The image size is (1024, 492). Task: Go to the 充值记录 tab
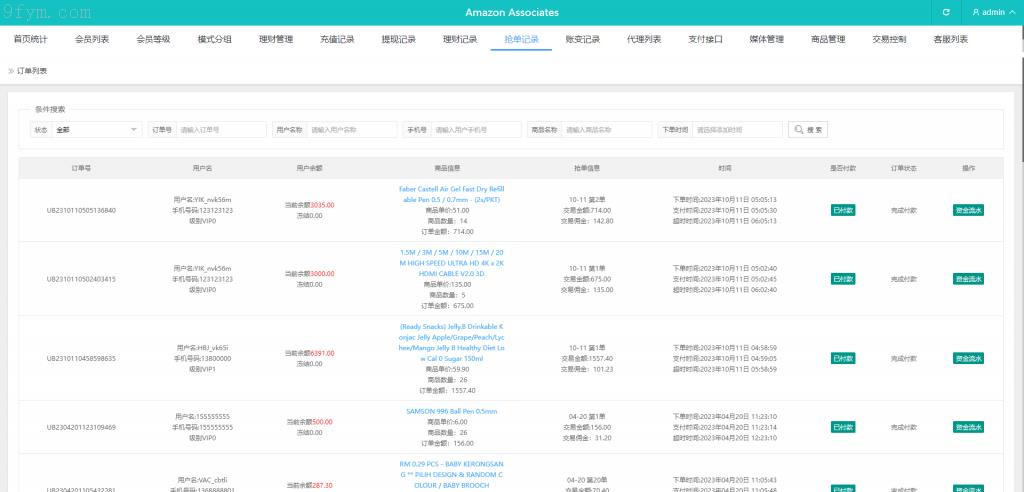pyautogui.click(x=337, y=40)
